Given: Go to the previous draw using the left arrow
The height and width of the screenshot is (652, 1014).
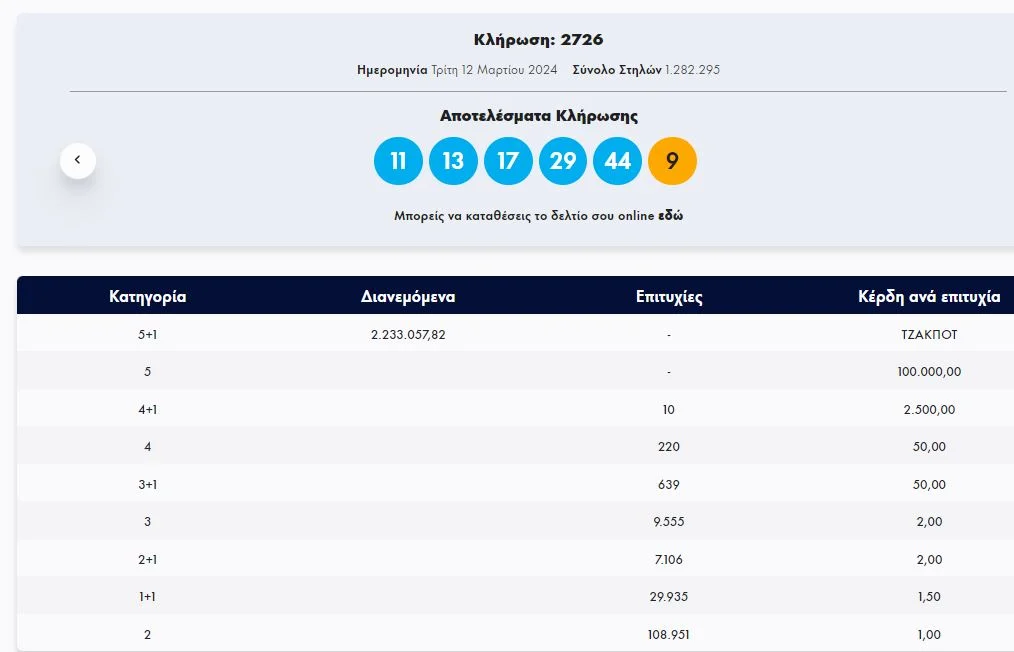Looking at the screenshot, I should (78, 160).
